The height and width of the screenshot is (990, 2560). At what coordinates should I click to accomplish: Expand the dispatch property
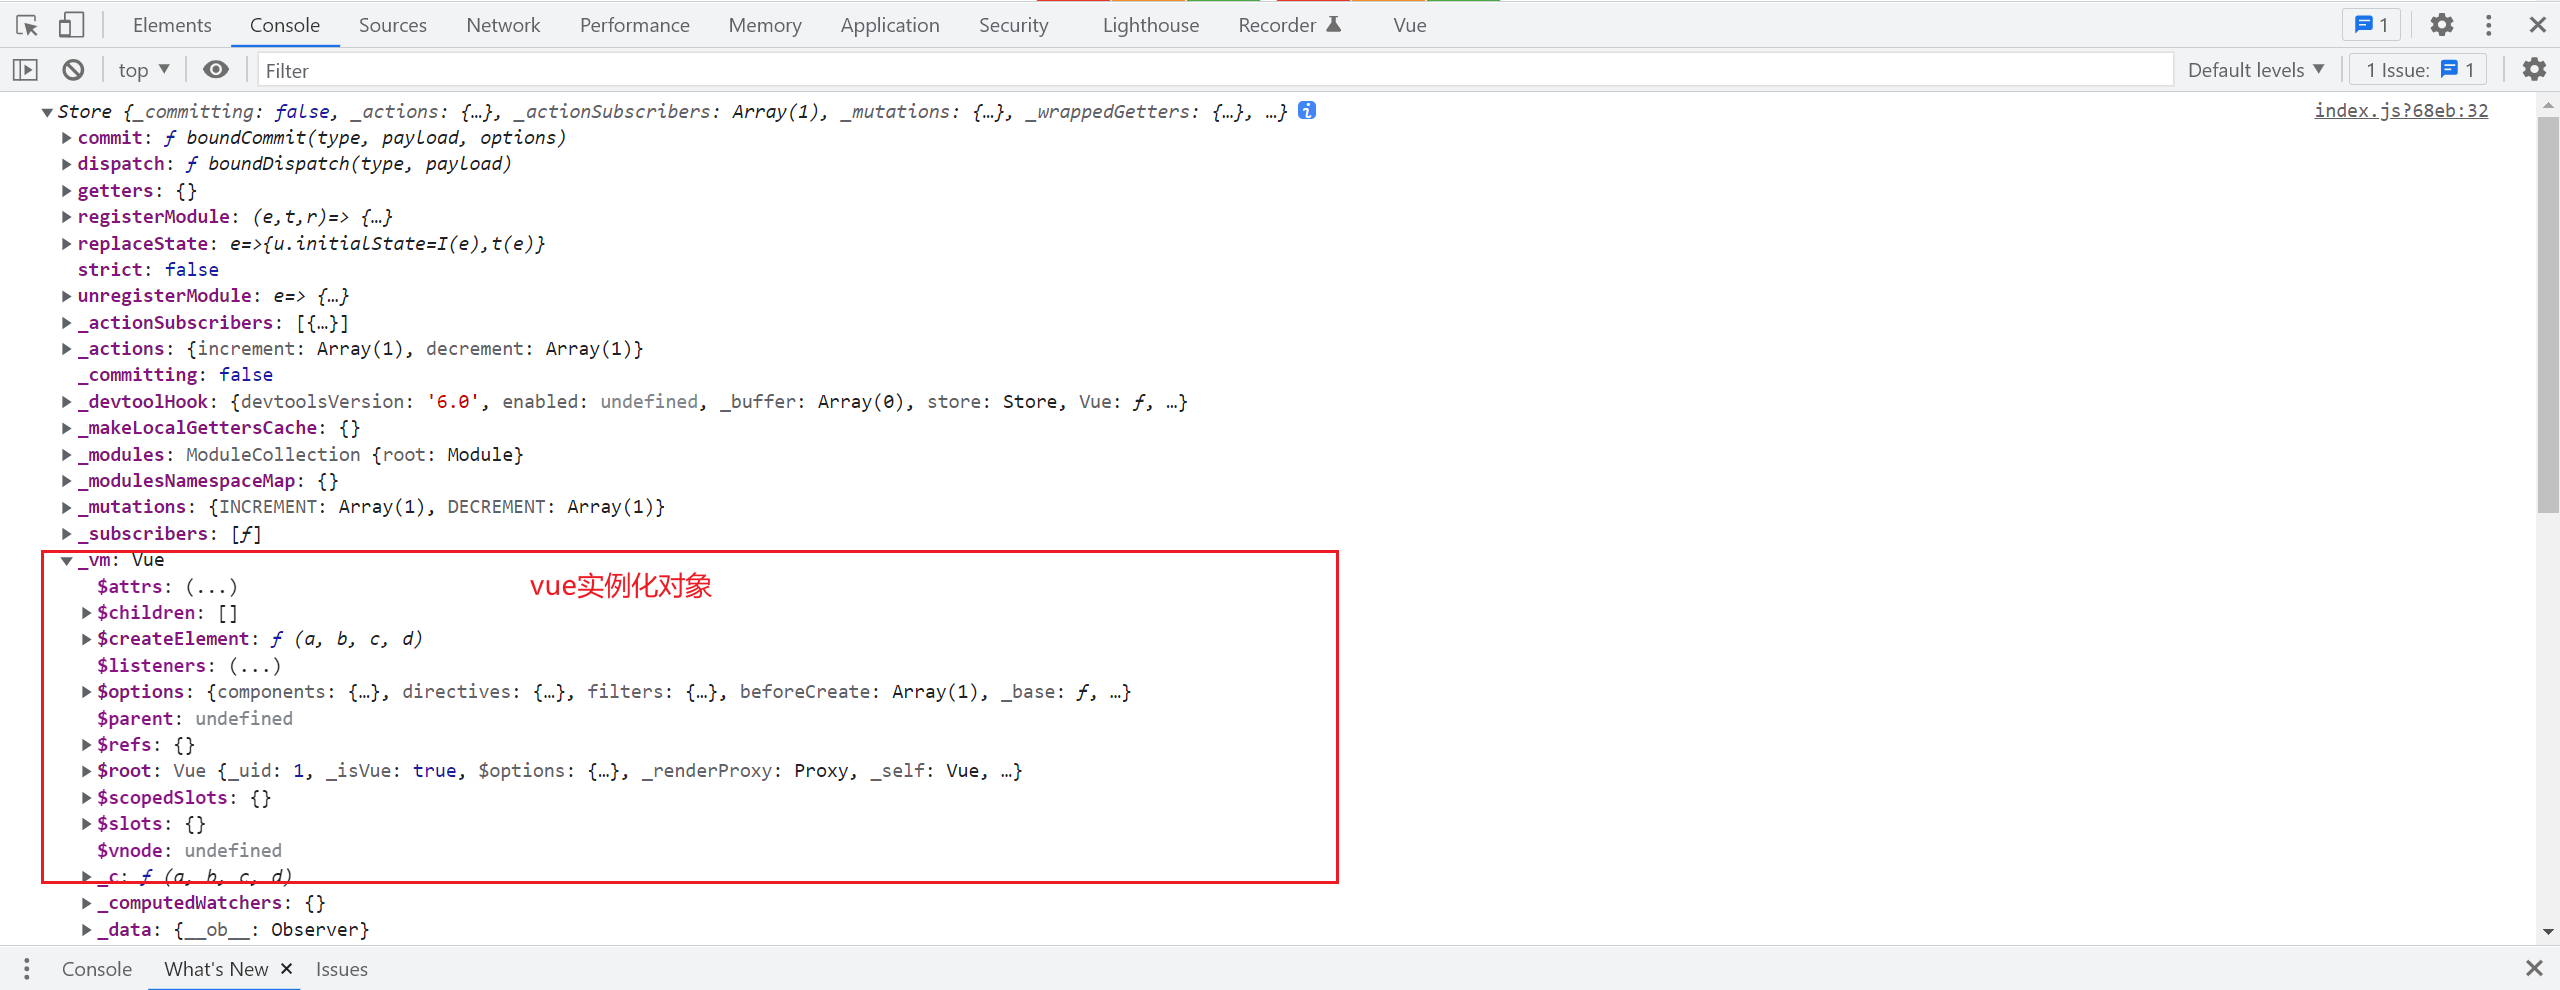(67, 164)
